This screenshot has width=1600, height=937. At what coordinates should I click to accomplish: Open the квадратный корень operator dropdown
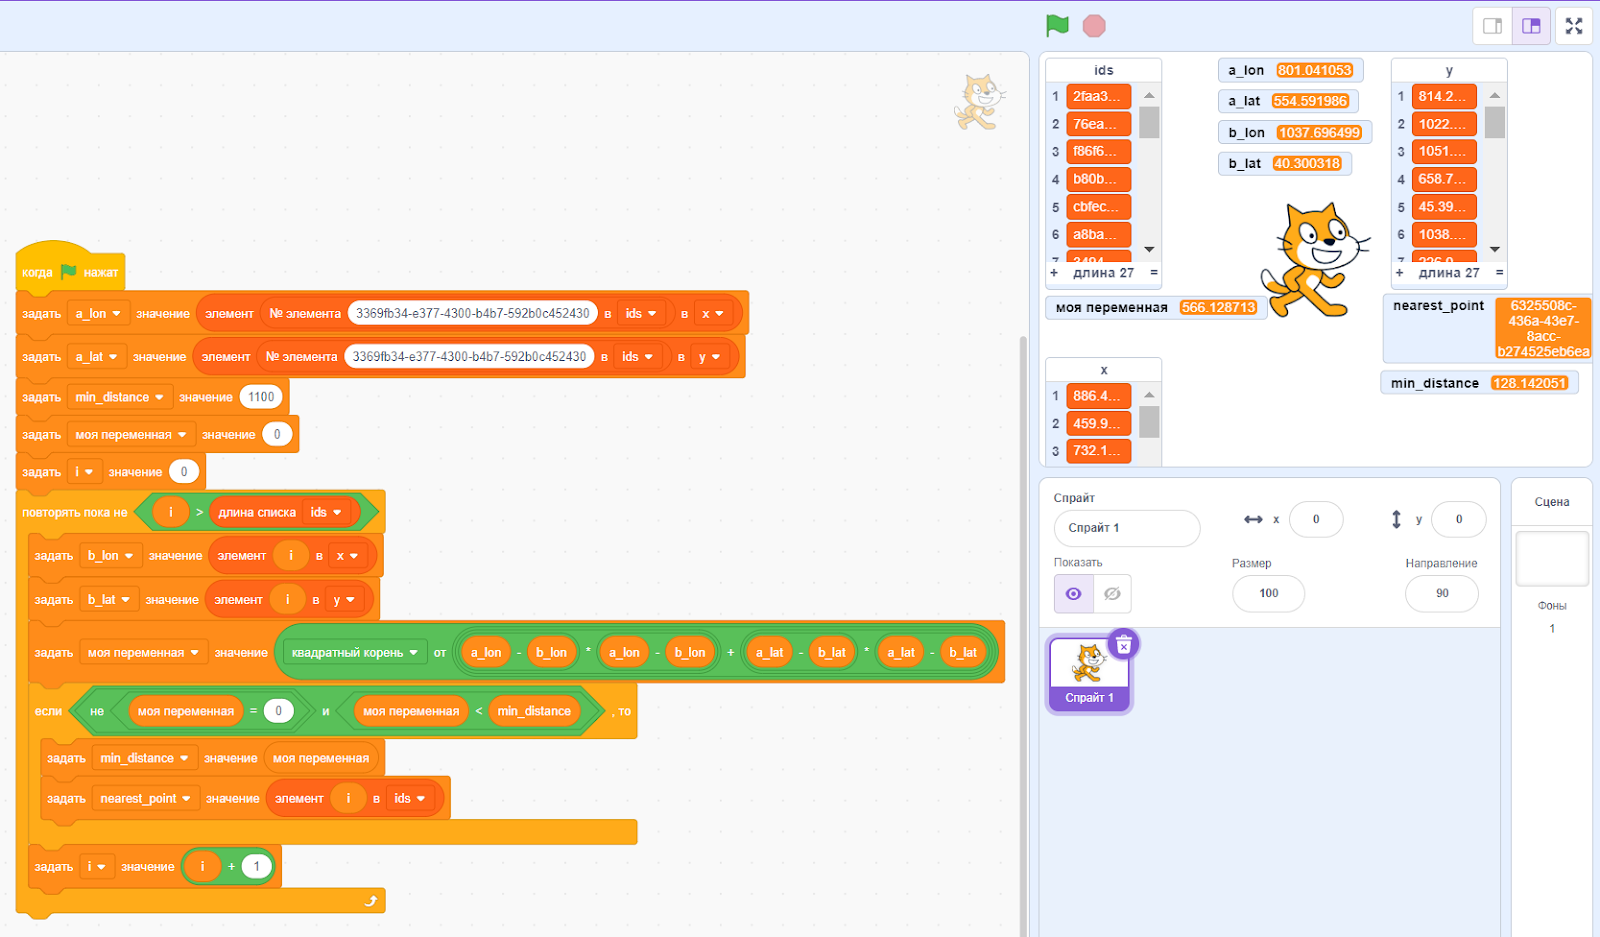coord(354,653)
